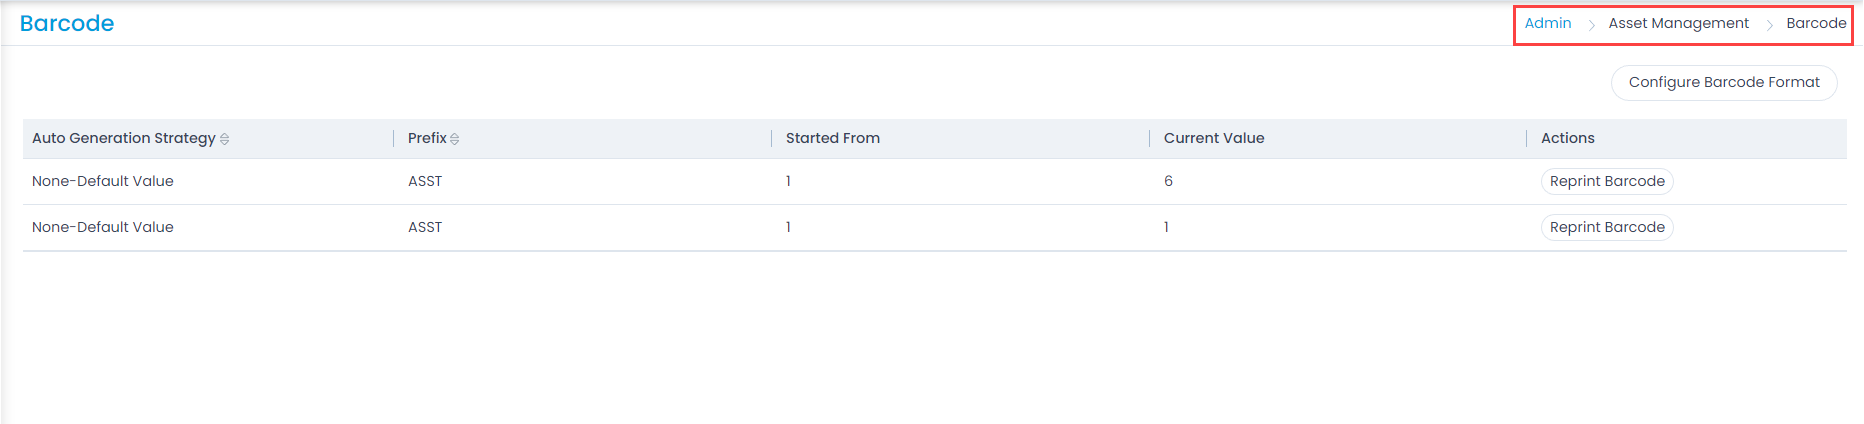Click the Started From value in second row
This screenshot has height=424, width=1864.
tap(788, 227)
